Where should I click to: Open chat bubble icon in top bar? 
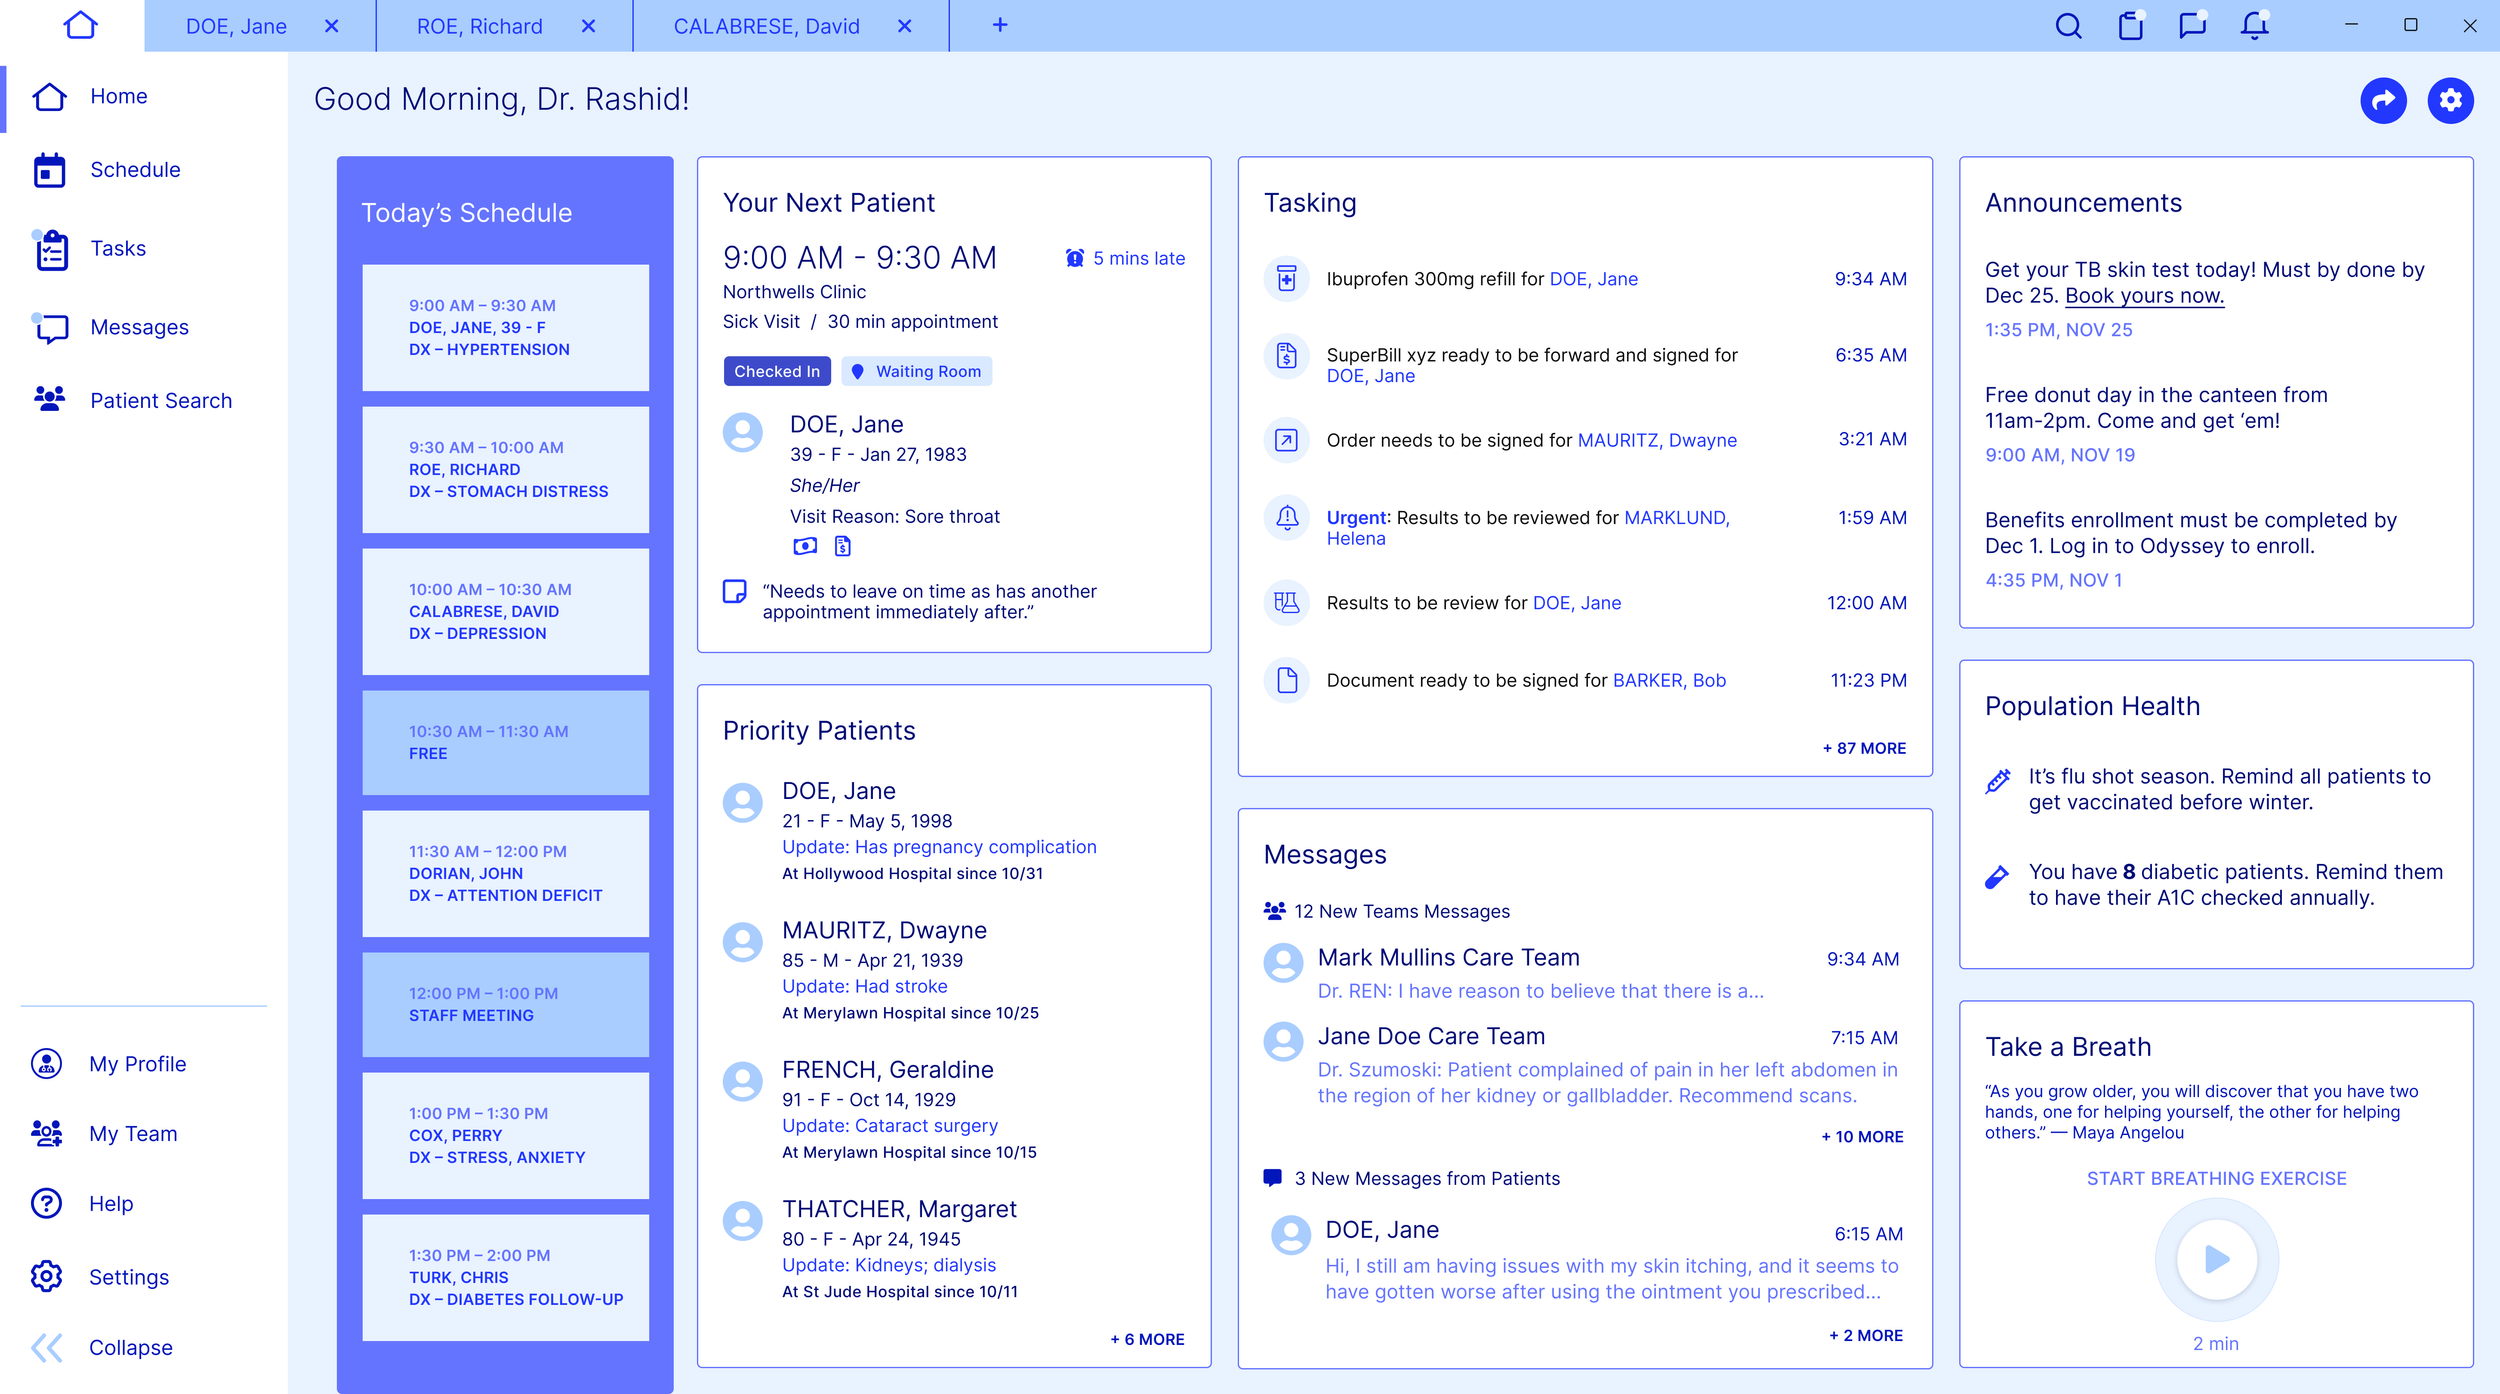pos(2192,26)
